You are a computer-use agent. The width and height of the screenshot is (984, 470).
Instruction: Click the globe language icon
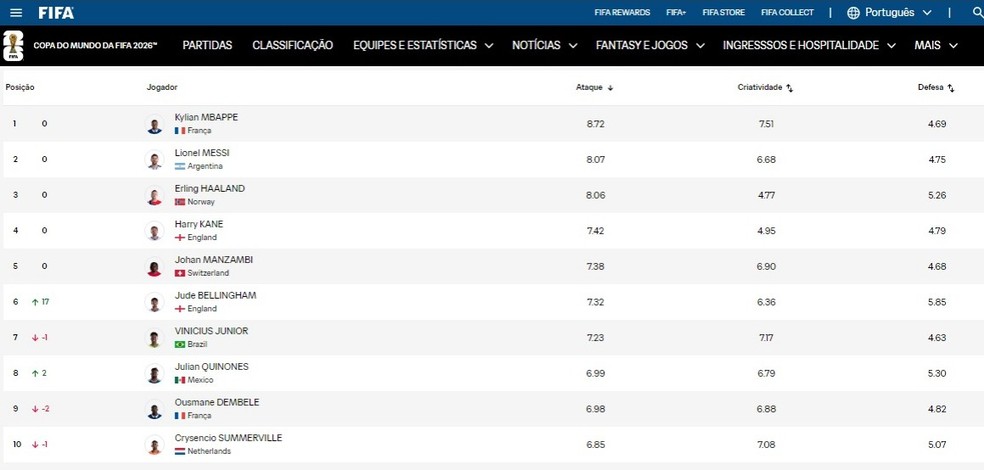pos(853,13)
